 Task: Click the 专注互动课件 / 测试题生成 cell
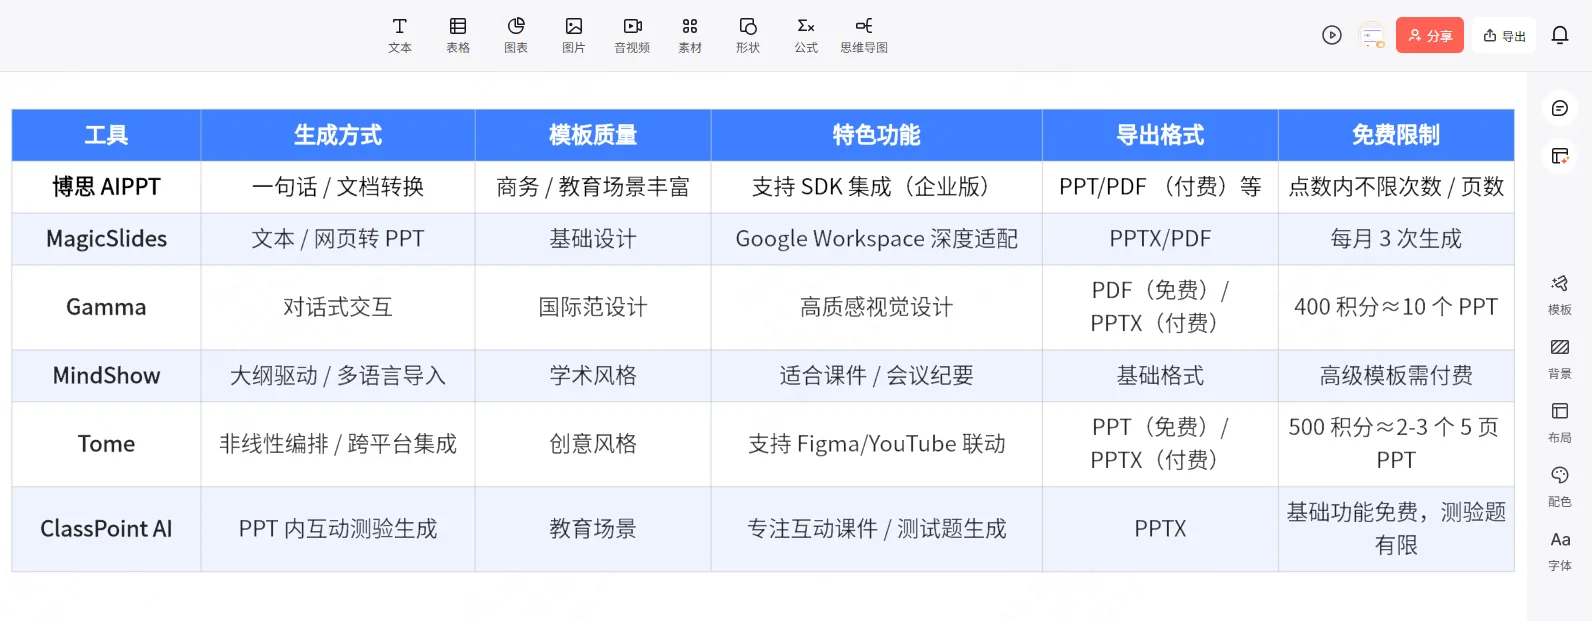tap(877, 529)
